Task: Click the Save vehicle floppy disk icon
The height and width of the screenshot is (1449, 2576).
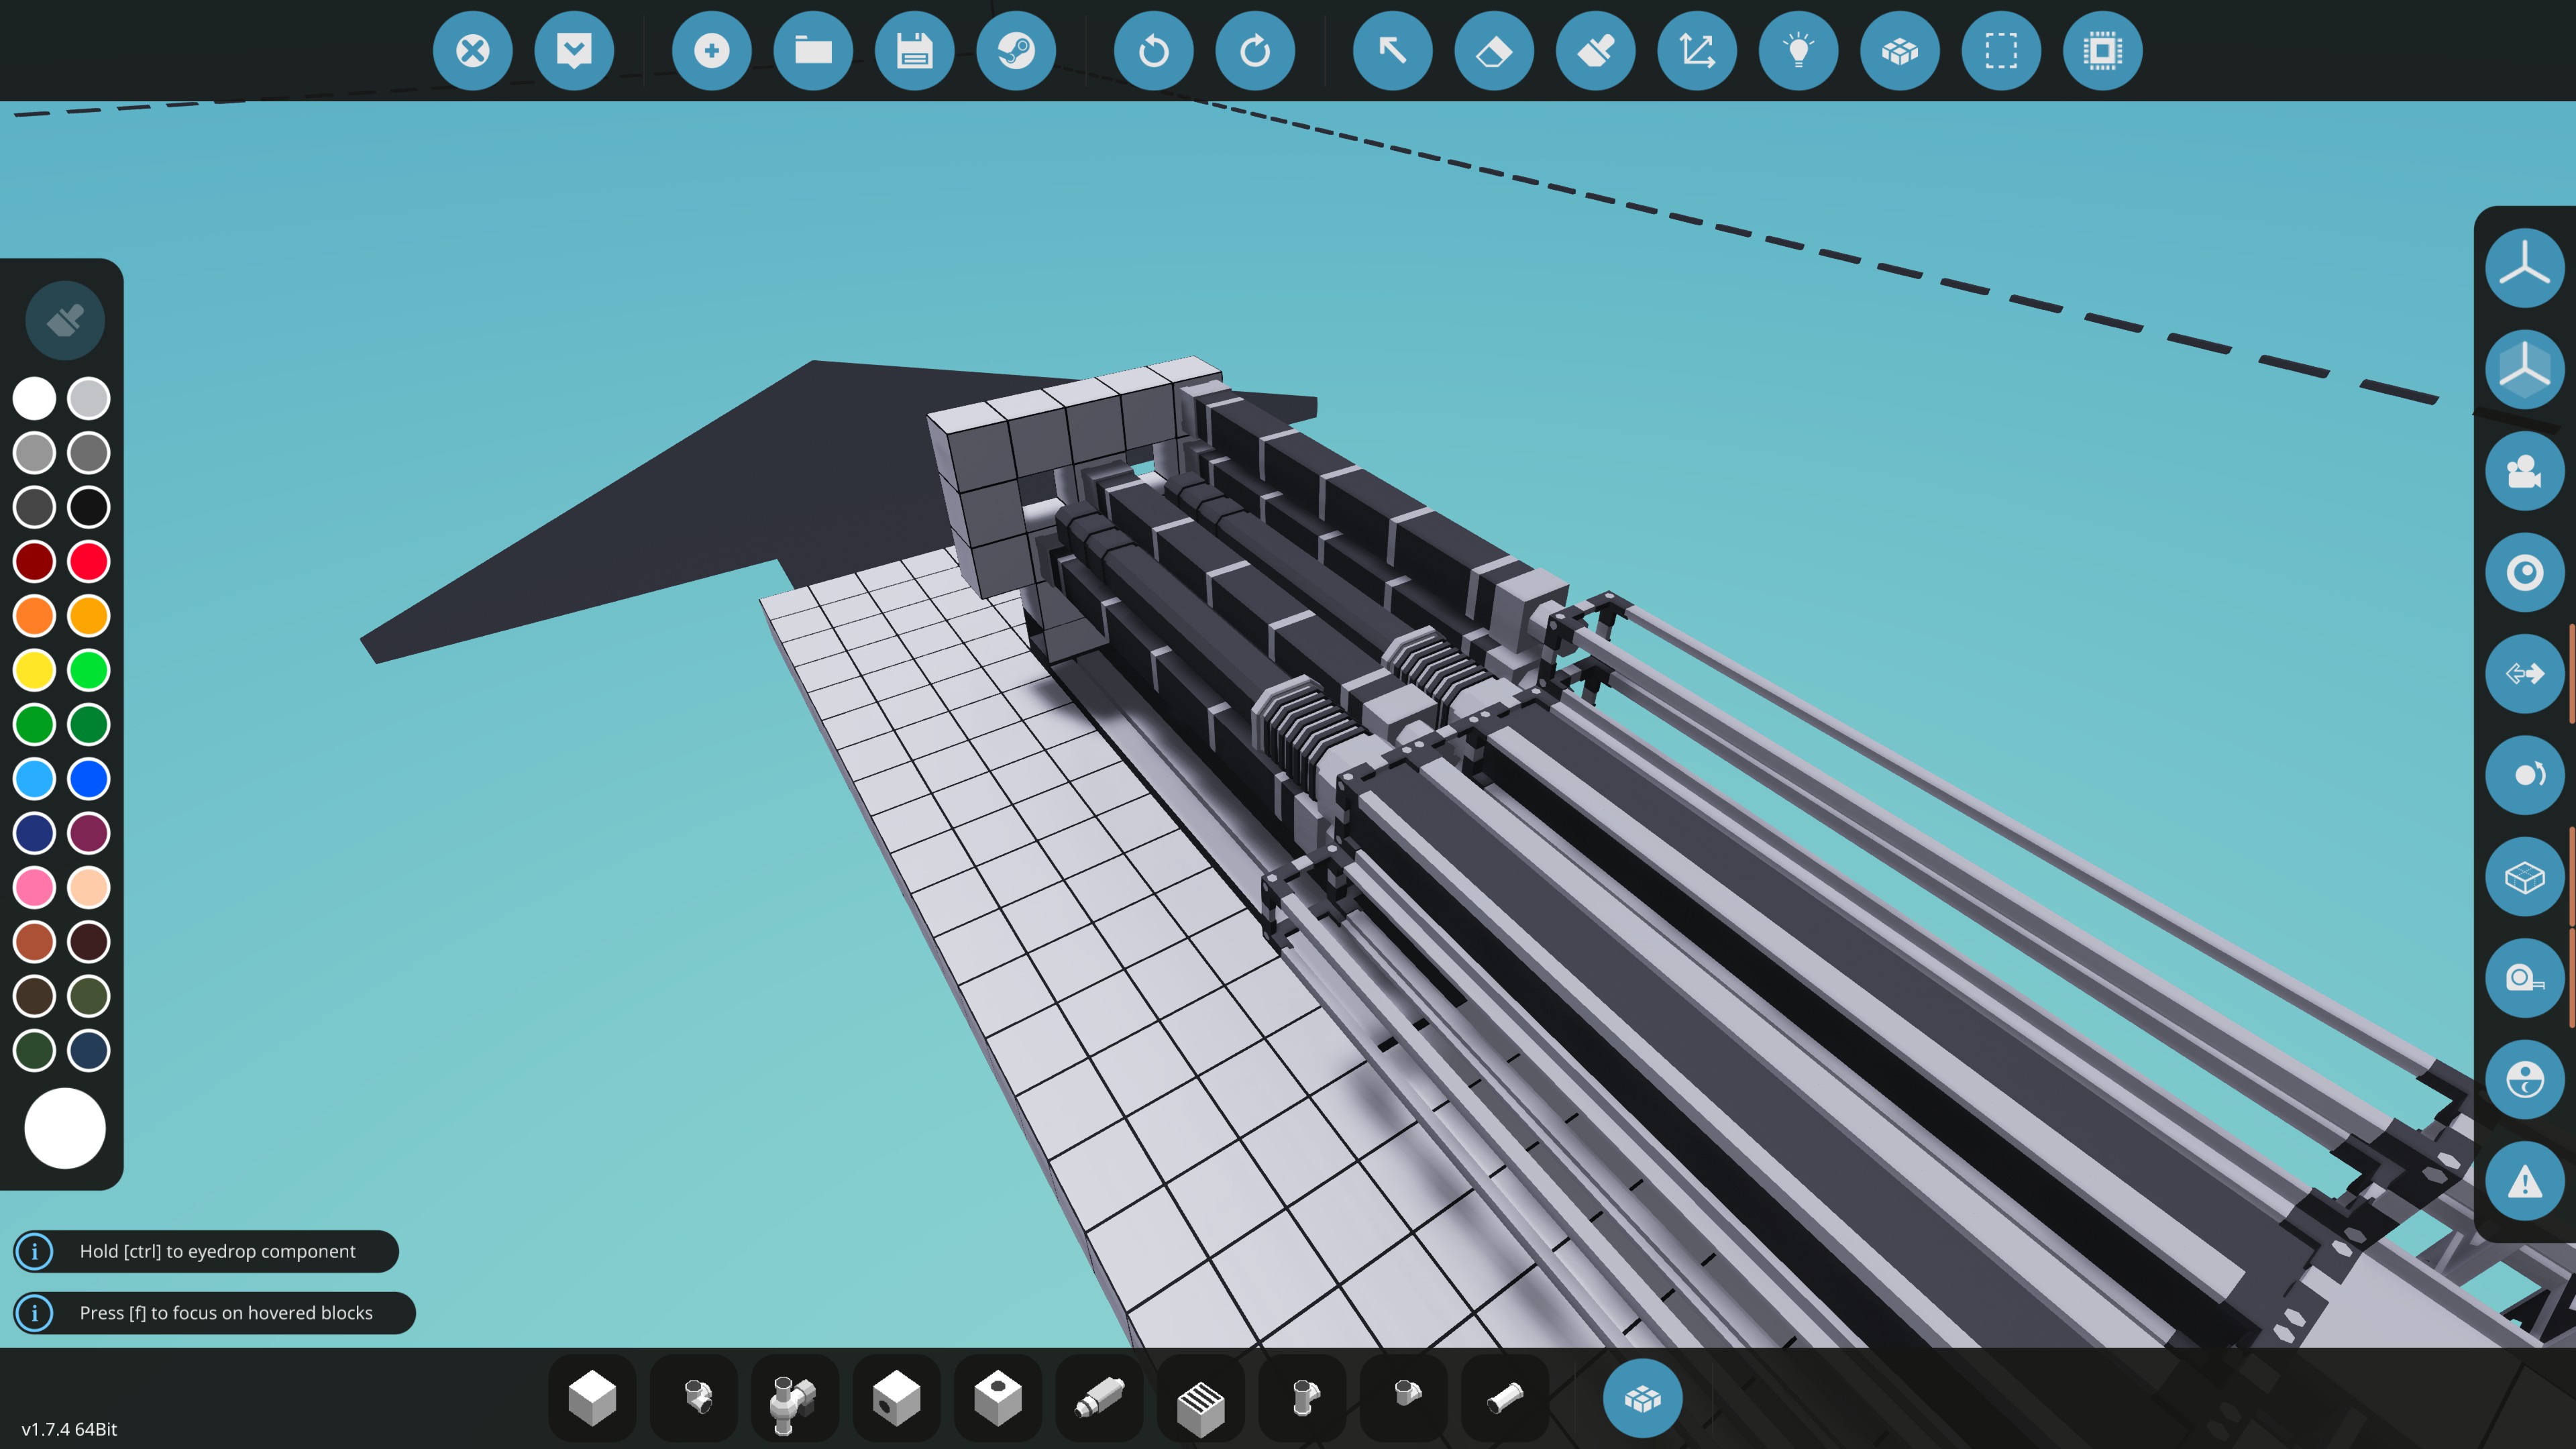Action: tap(914, 51)
